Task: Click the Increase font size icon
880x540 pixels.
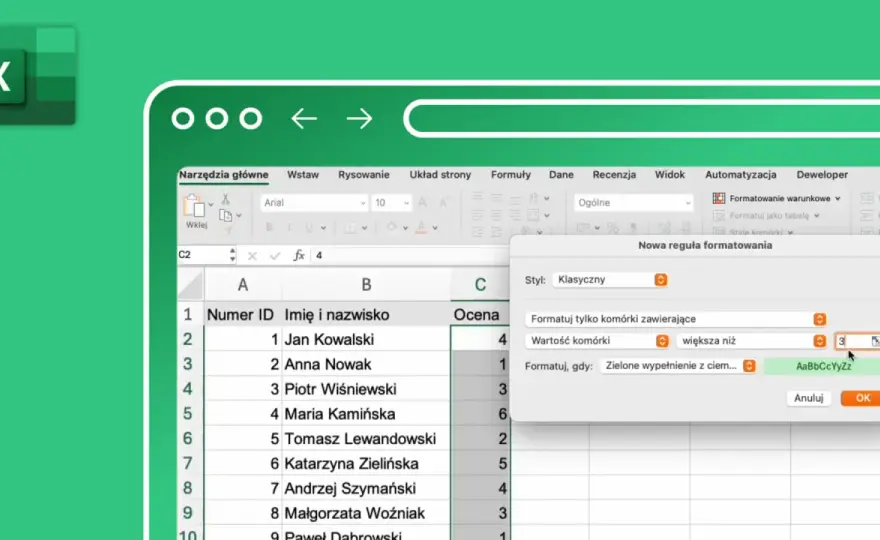Action: (x=423, y=203)
